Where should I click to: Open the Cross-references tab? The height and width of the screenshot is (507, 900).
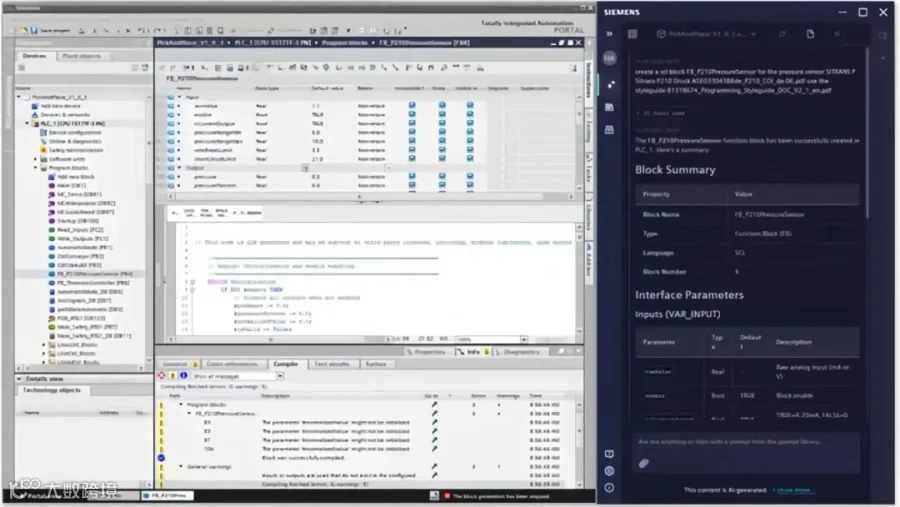pos(232,364)
